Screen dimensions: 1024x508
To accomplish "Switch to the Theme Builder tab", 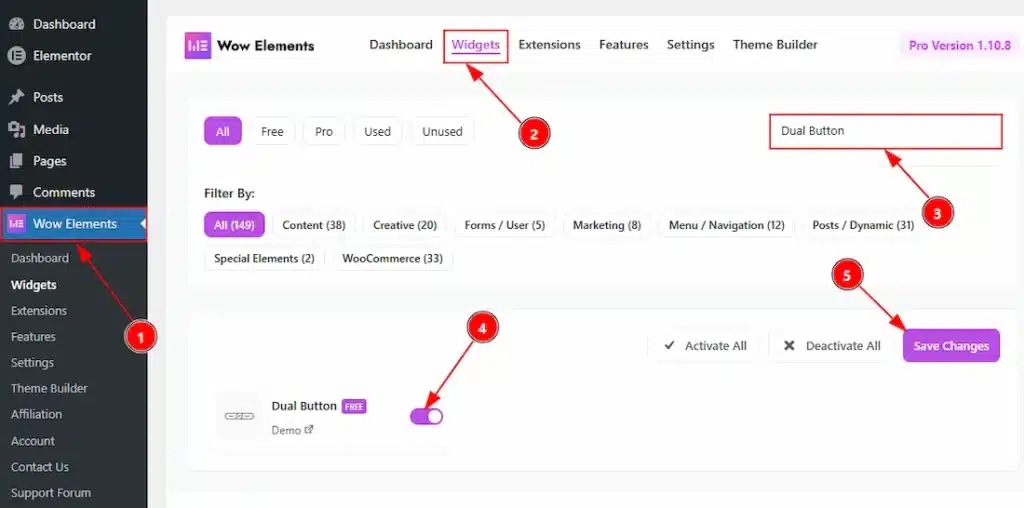I will (x=775, y=45).
